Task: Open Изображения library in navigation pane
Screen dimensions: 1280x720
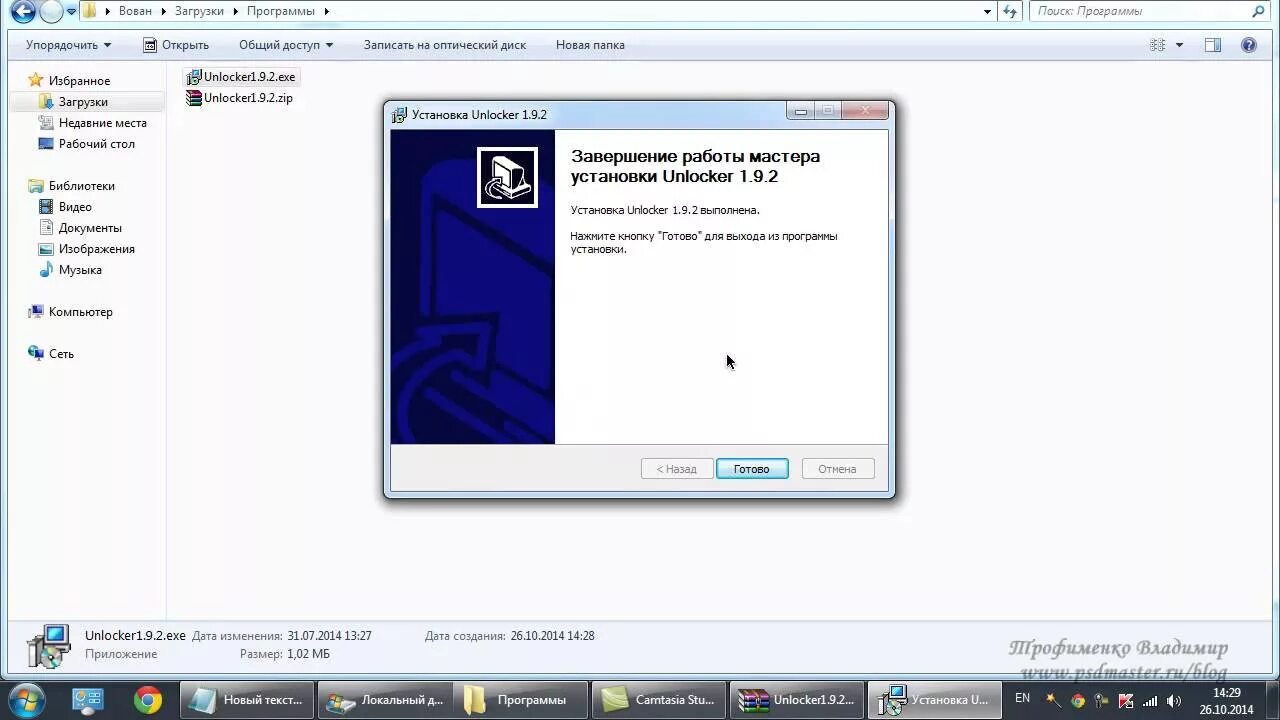Action: click(x=96, y=249)
